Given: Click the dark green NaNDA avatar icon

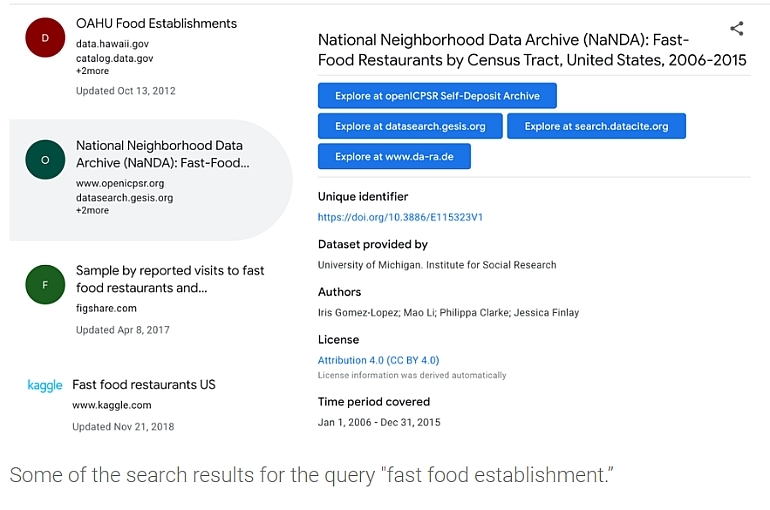Looking at the screenshot, I should (45, 160).
